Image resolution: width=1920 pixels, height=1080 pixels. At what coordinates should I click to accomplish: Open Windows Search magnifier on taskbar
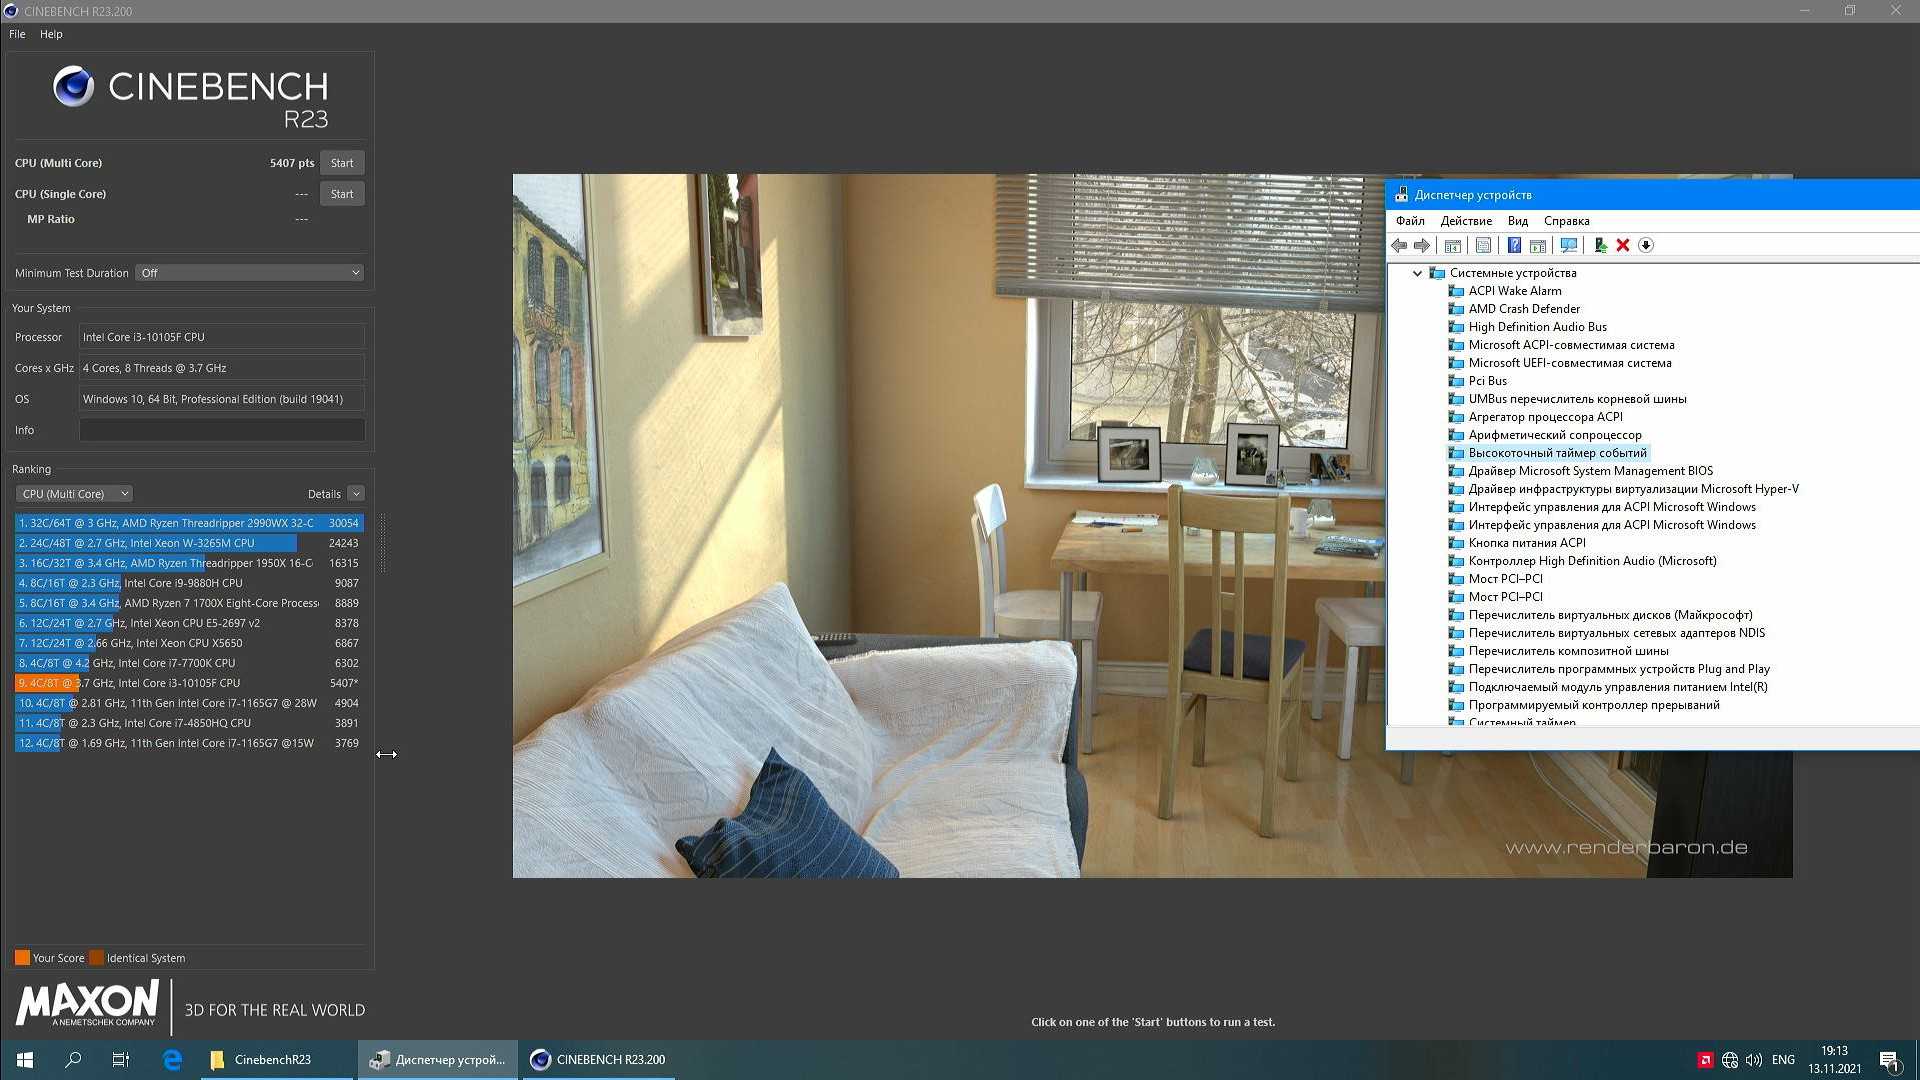(73, 1060)
